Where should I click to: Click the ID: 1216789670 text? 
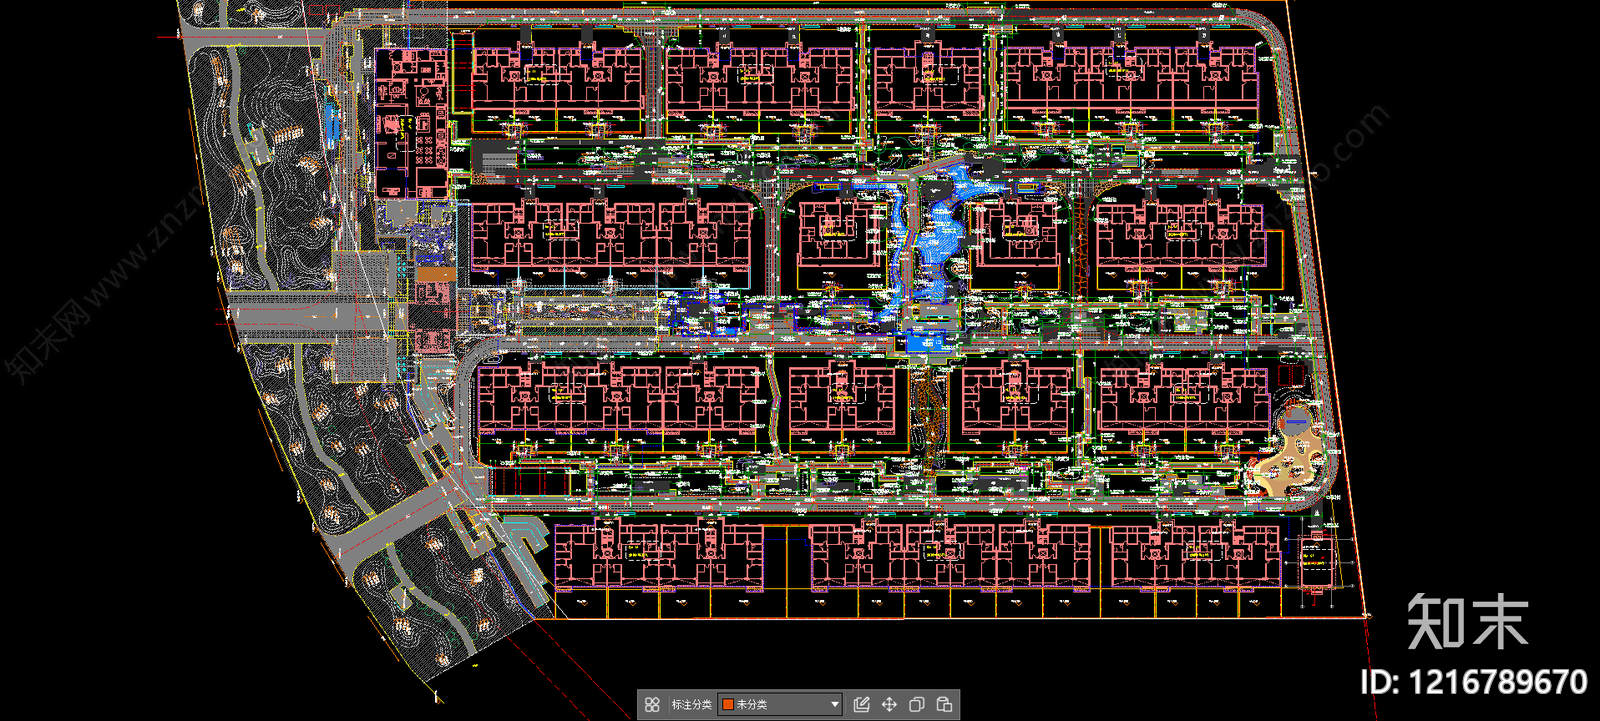(1473, 683)
